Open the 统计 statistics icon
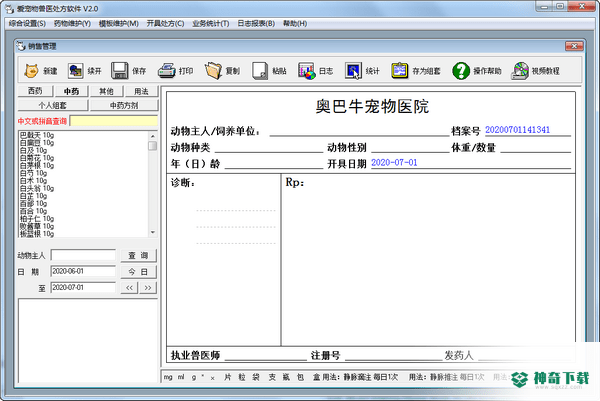This screenshot has width=600, height=401. (353, 71)
